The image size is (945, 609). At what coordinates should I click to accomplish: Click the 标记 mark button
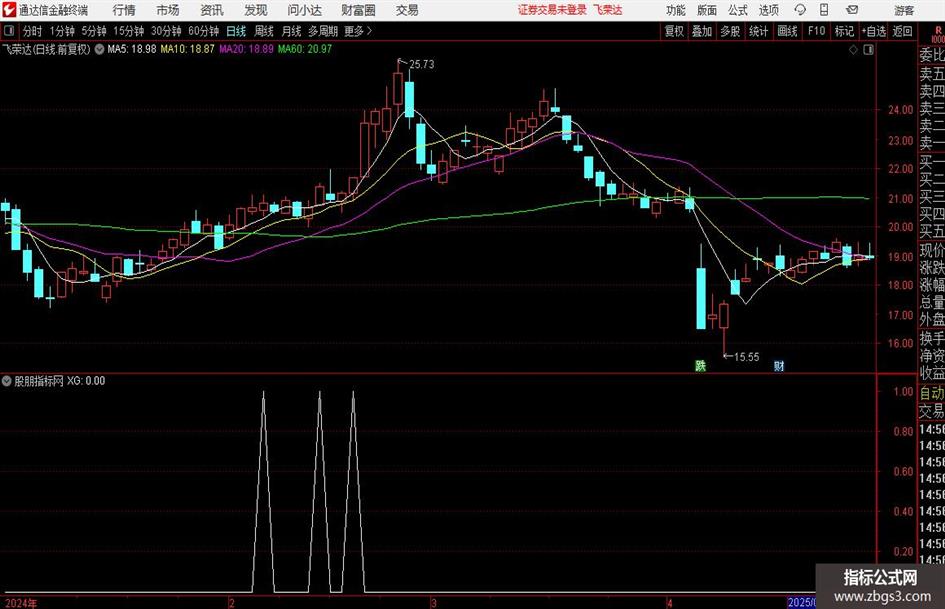844,31
